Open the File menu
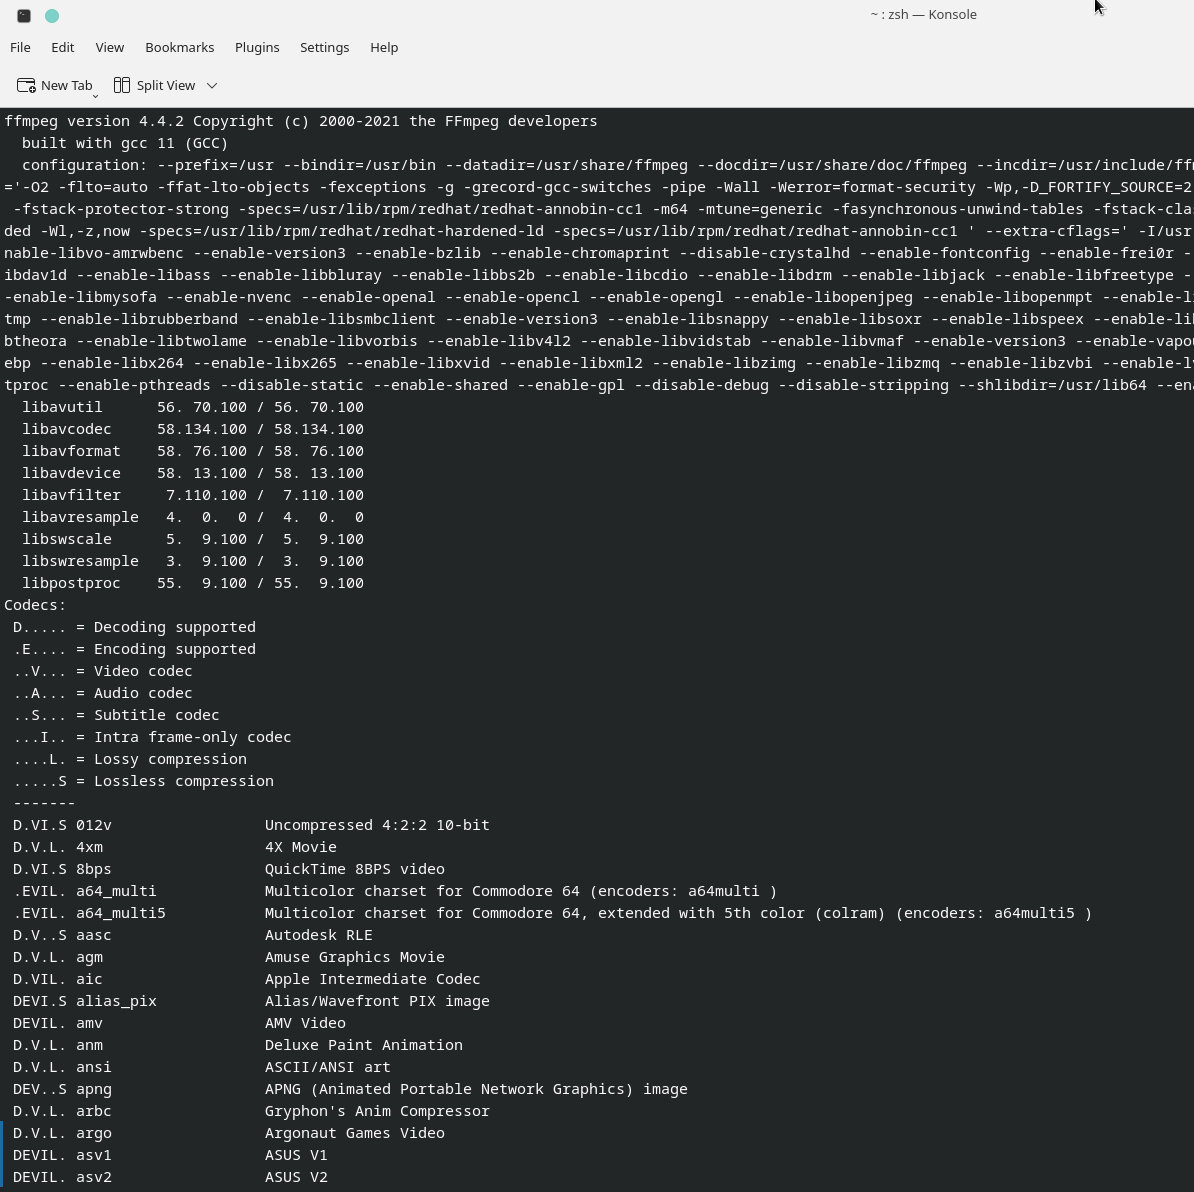Image resolution: width=1194 pixels, height=1192 pixels. click(20, 47)
